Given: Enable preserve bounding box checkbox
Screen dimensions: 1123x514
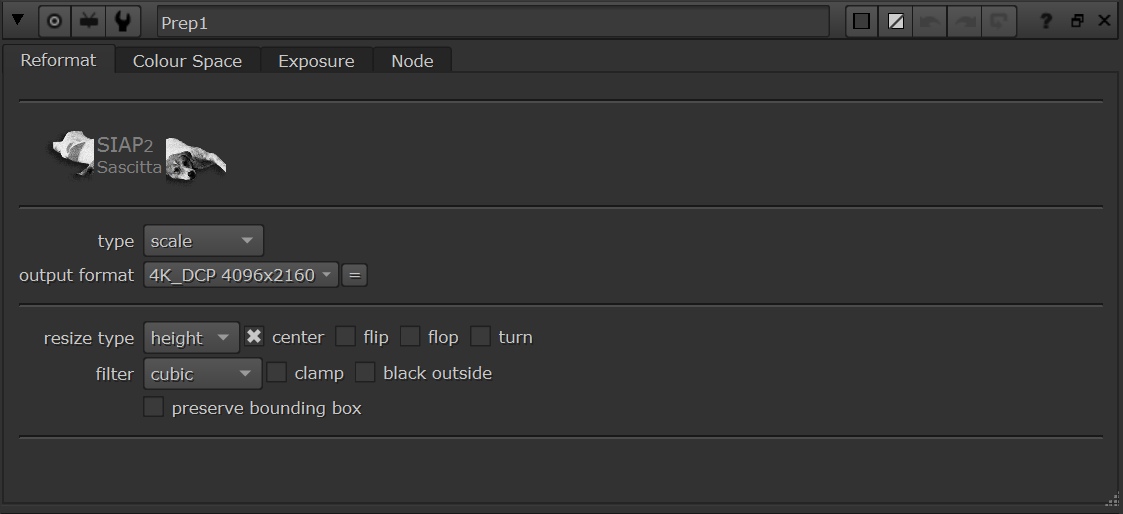Looking at the screenshot, I should pyautogui.click(x=153, y=407).
